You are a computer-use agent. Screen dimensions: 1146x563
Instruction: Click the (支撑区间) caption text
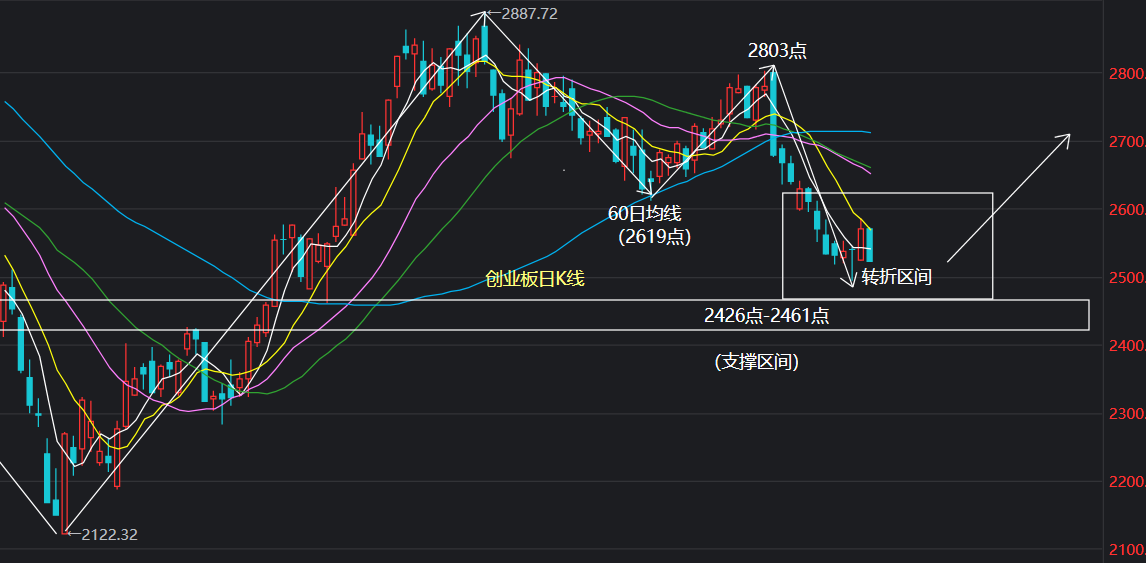coord(756,361)
